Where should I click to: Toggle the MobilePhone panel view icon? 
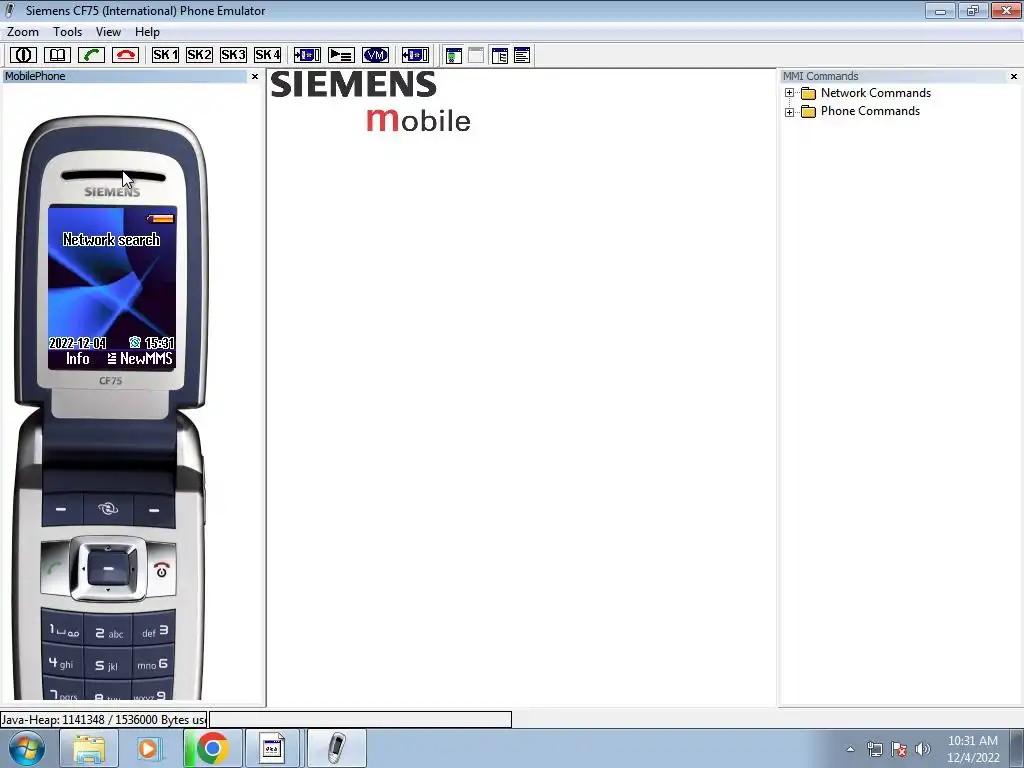(x=453, y=56)
